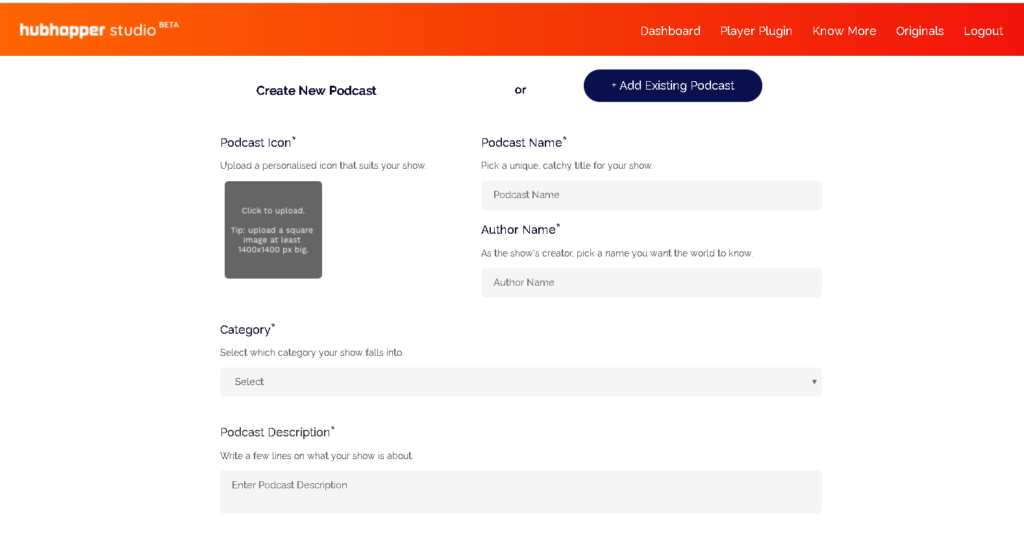
Task: Open the Originals link
Action: pyautogui.click(x=920, y=31)
